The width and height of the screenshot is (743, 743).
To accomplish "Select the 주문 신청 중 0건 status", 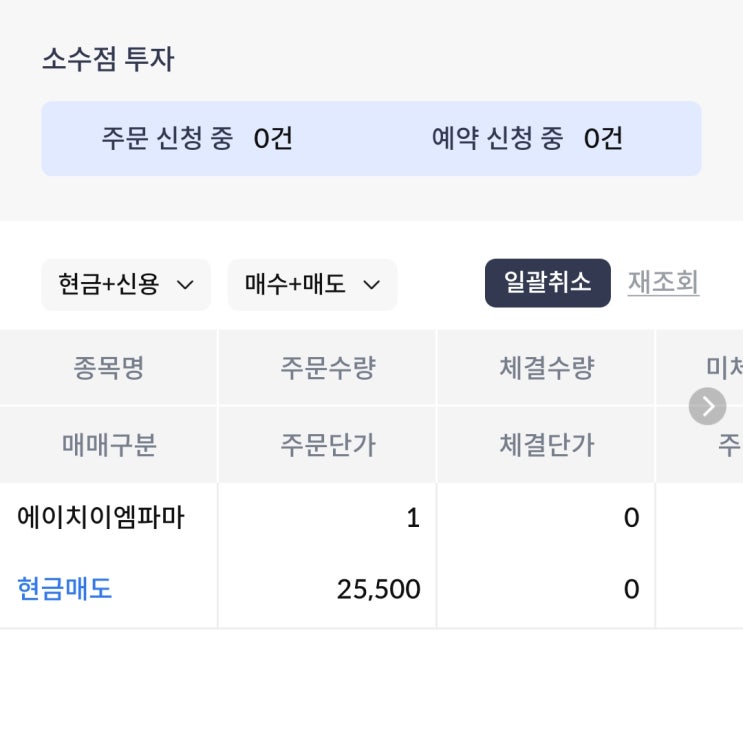I will pos(197,138).
